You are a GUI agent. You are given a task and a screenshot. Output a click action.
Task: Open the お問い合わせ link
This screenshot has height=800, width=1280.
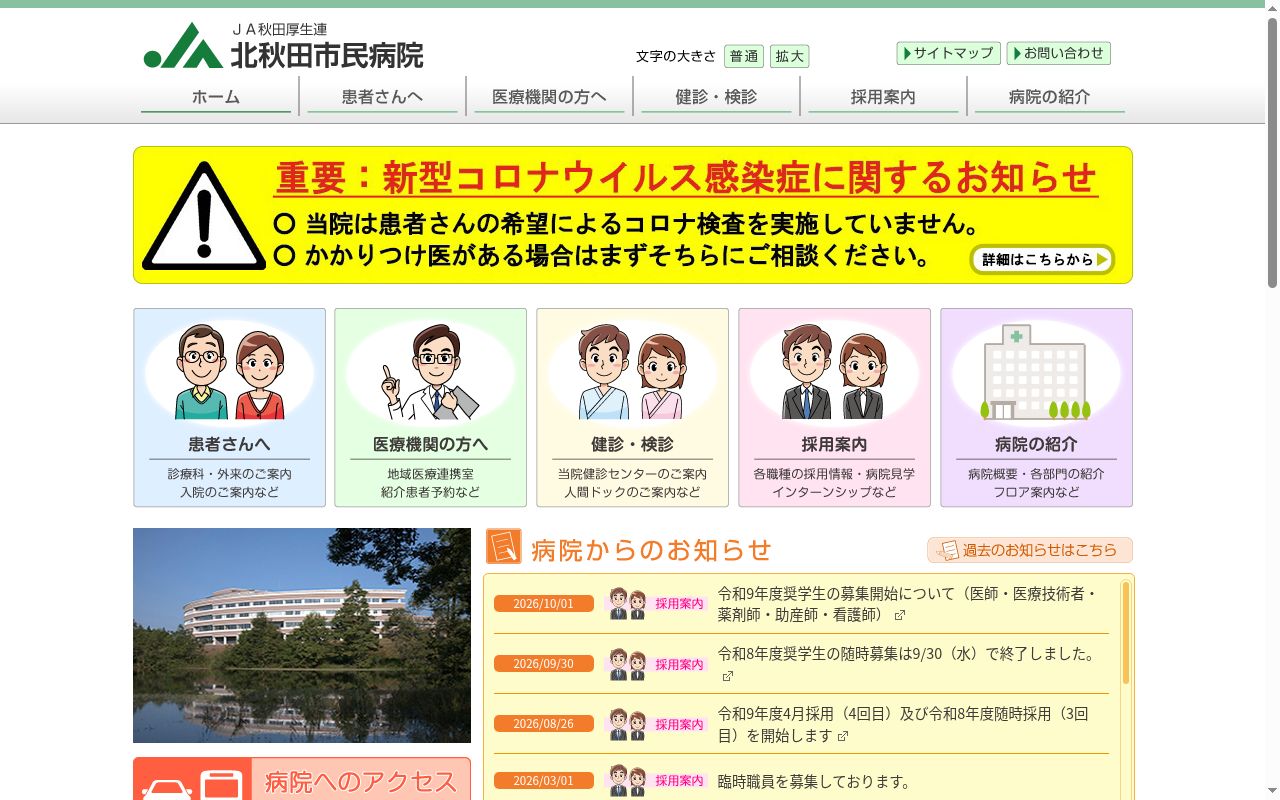pos(1059,53)
